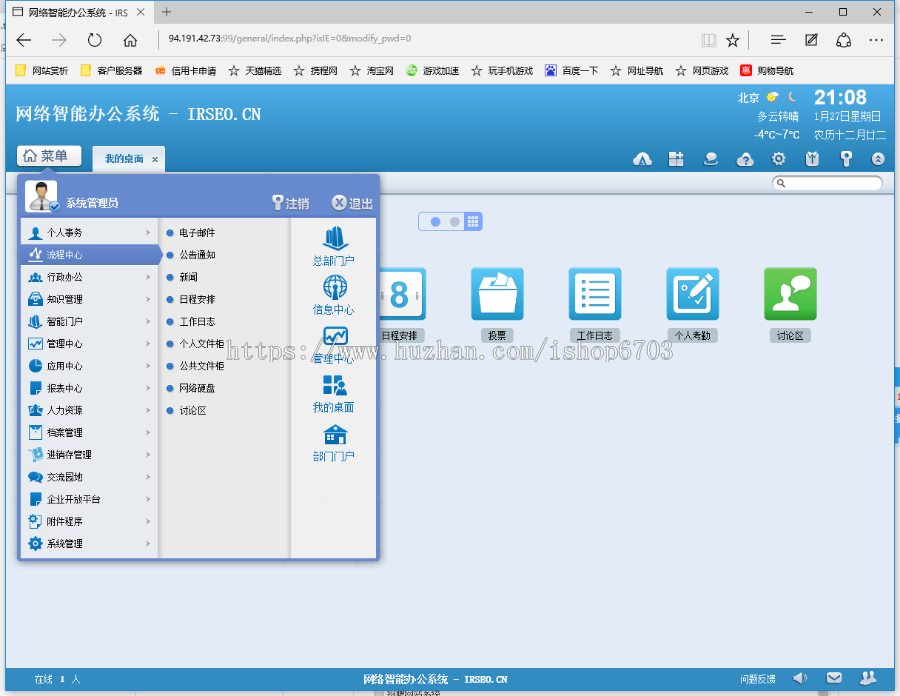The image size is (900, 696).
Task: Focus the search box below the header
Action: (827, 183)
